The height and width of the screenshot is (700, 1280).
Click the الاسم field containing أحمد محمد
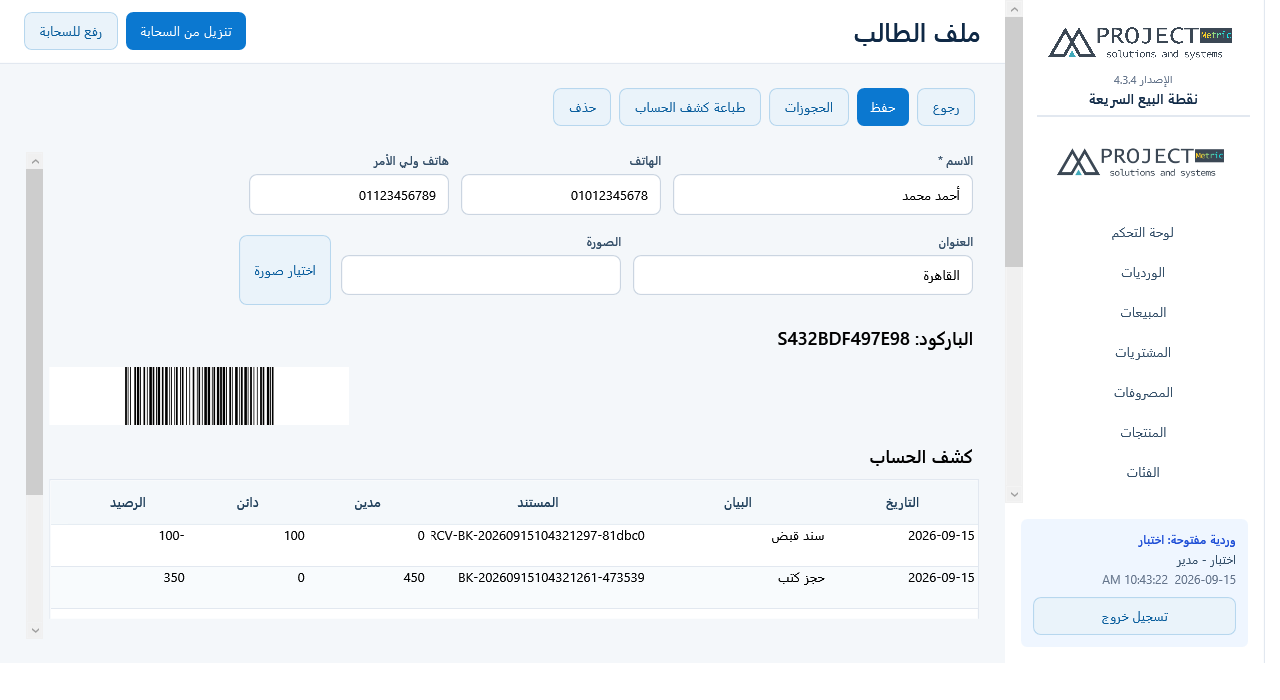[823, 194]
